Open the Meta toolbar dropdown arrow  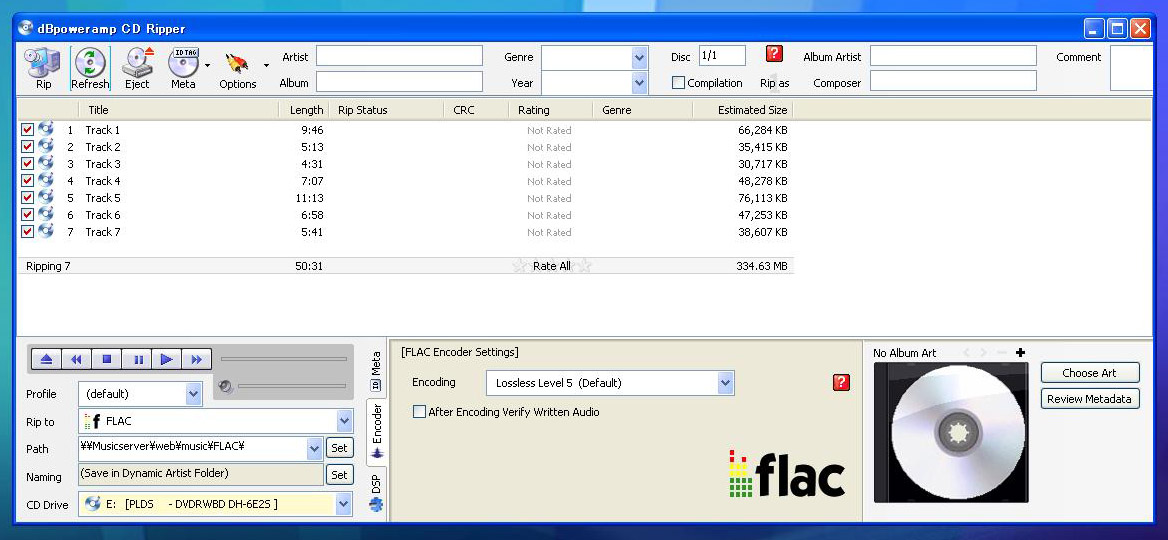207,66
